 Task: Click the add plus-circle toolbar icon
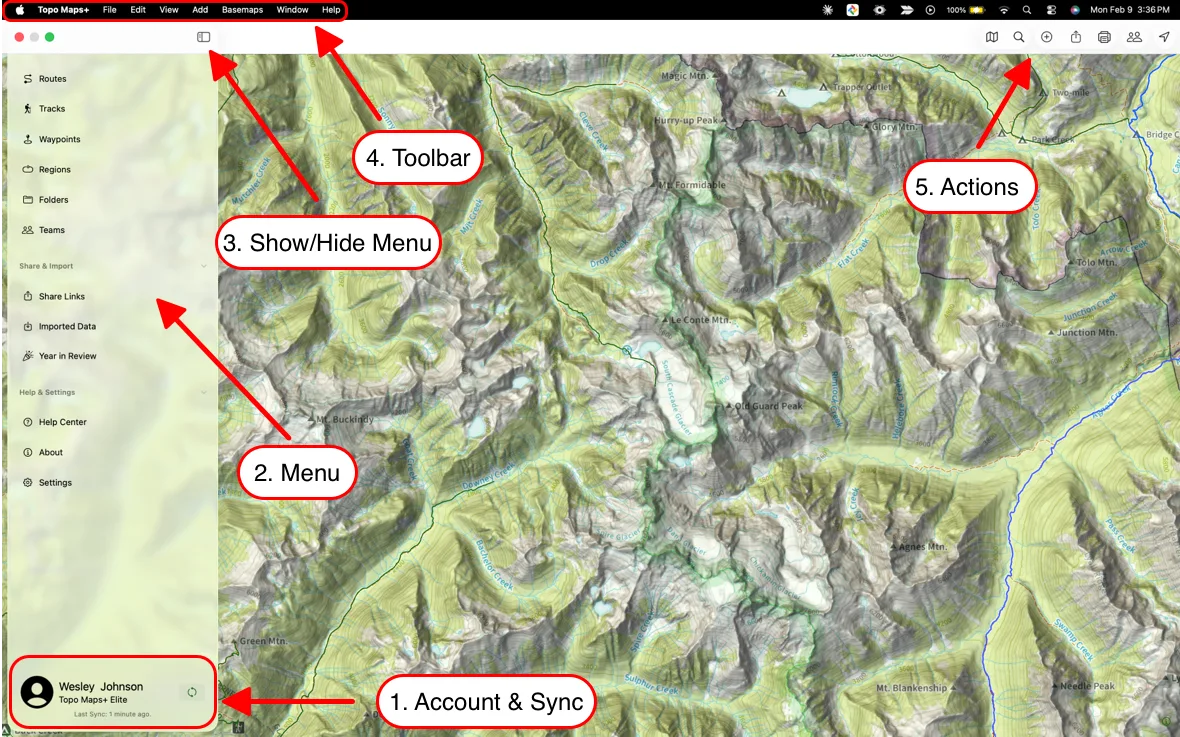pyautogui.click(x=1047, y=37)
